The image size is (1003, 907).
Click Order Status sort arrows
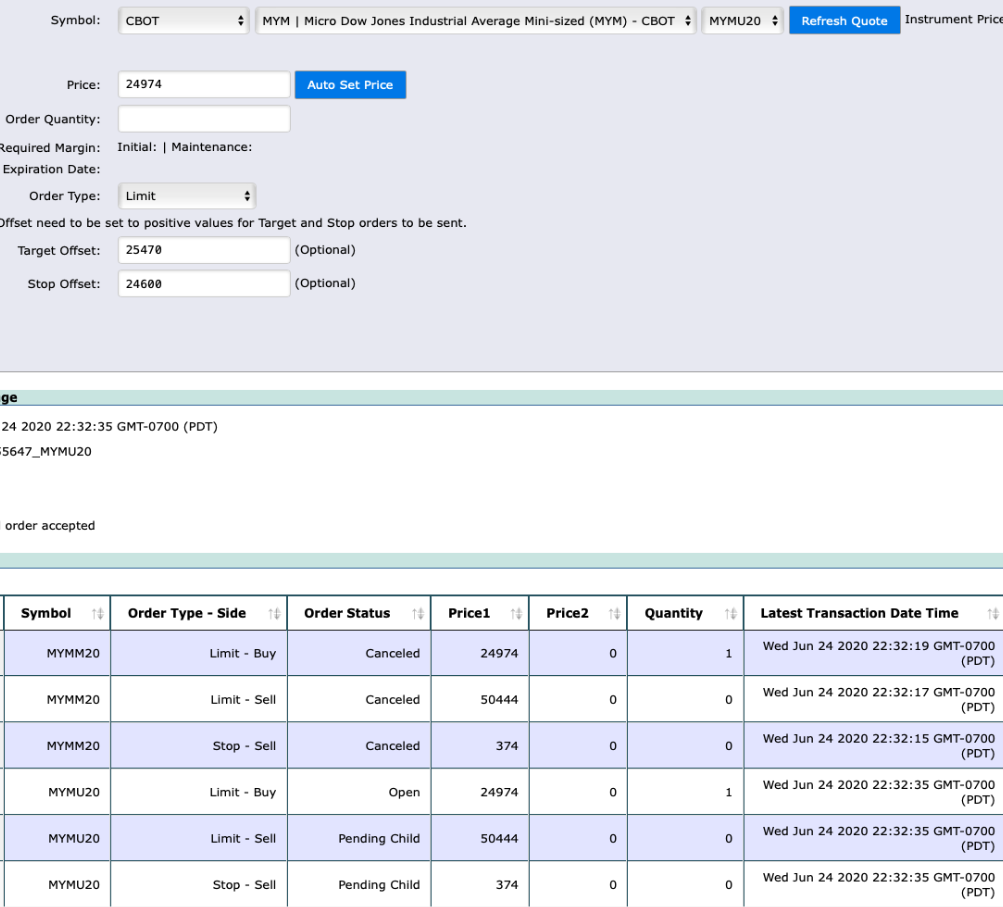417,614
